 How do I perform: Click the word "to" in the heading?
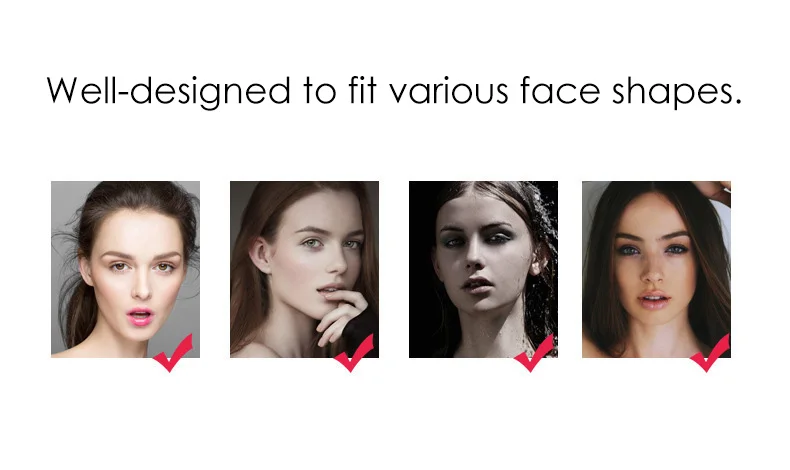[319, 92]
